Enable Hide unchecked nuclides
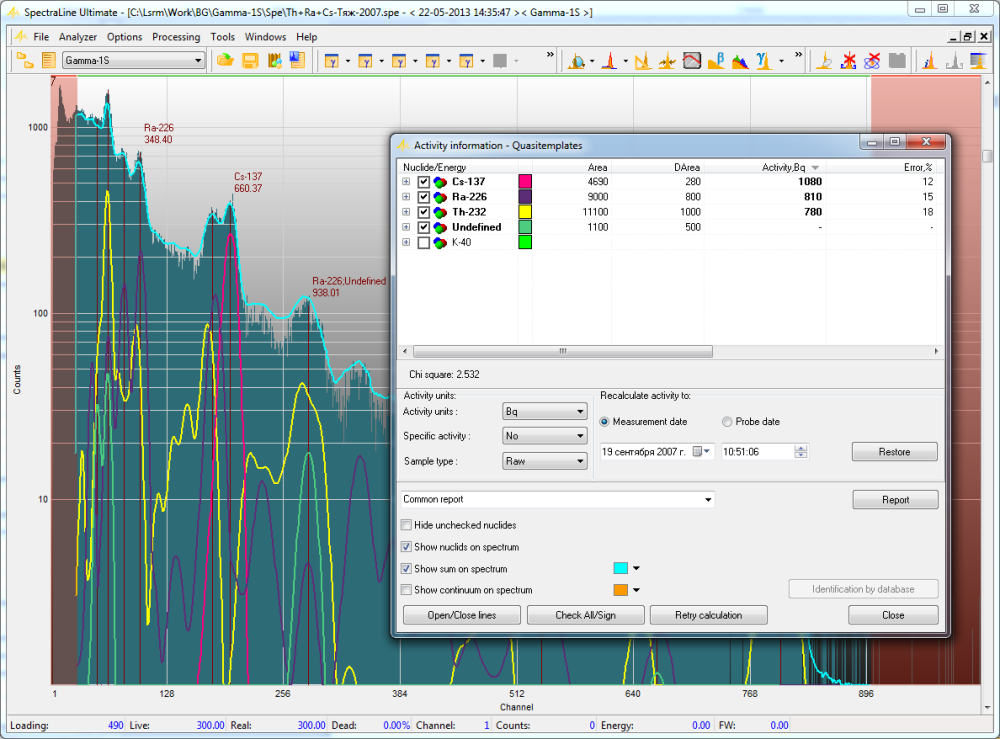The width and height of the screenshot is (1000, 739). tap(406, 525)
